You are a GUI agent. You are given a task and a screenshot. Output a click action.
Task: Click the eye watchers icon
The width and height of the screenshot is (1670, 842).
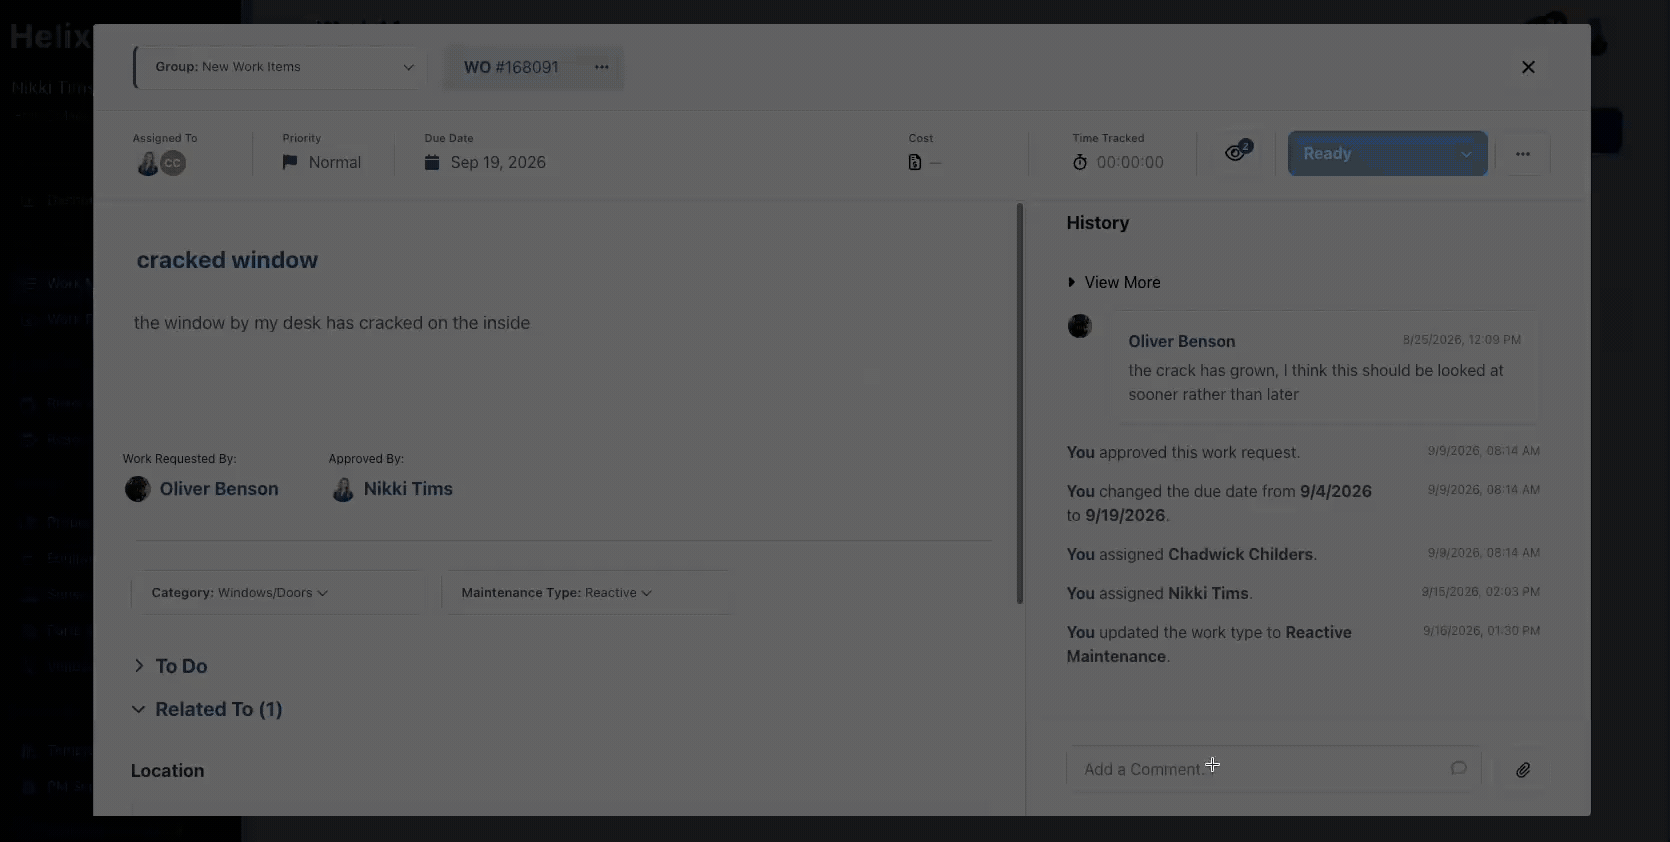[1236, 153]
